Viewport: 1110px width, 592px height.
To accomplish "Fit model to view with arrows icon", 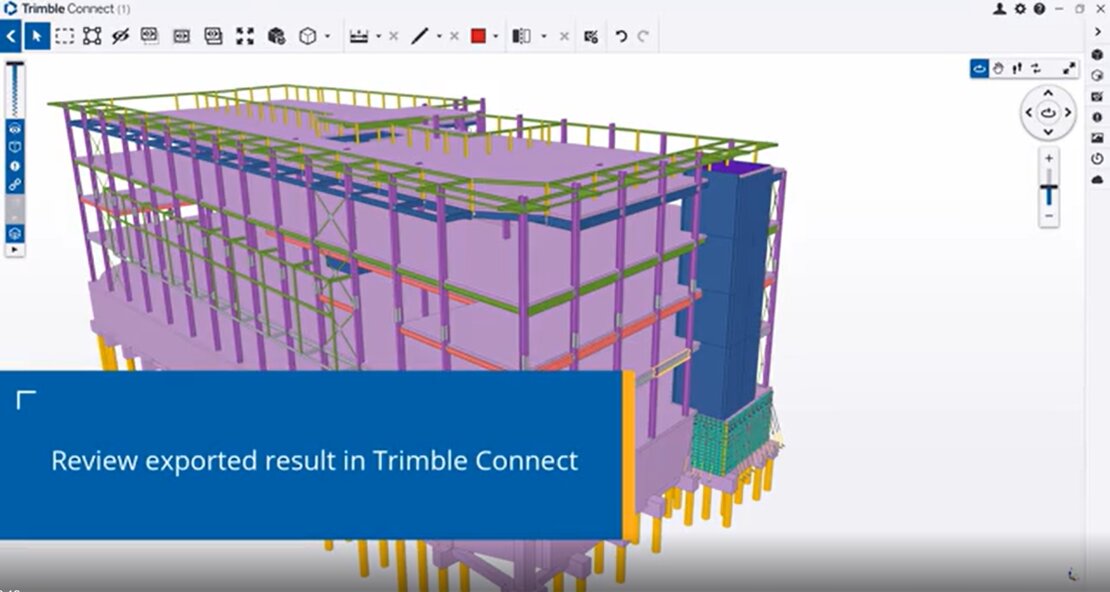I will 245,36.
